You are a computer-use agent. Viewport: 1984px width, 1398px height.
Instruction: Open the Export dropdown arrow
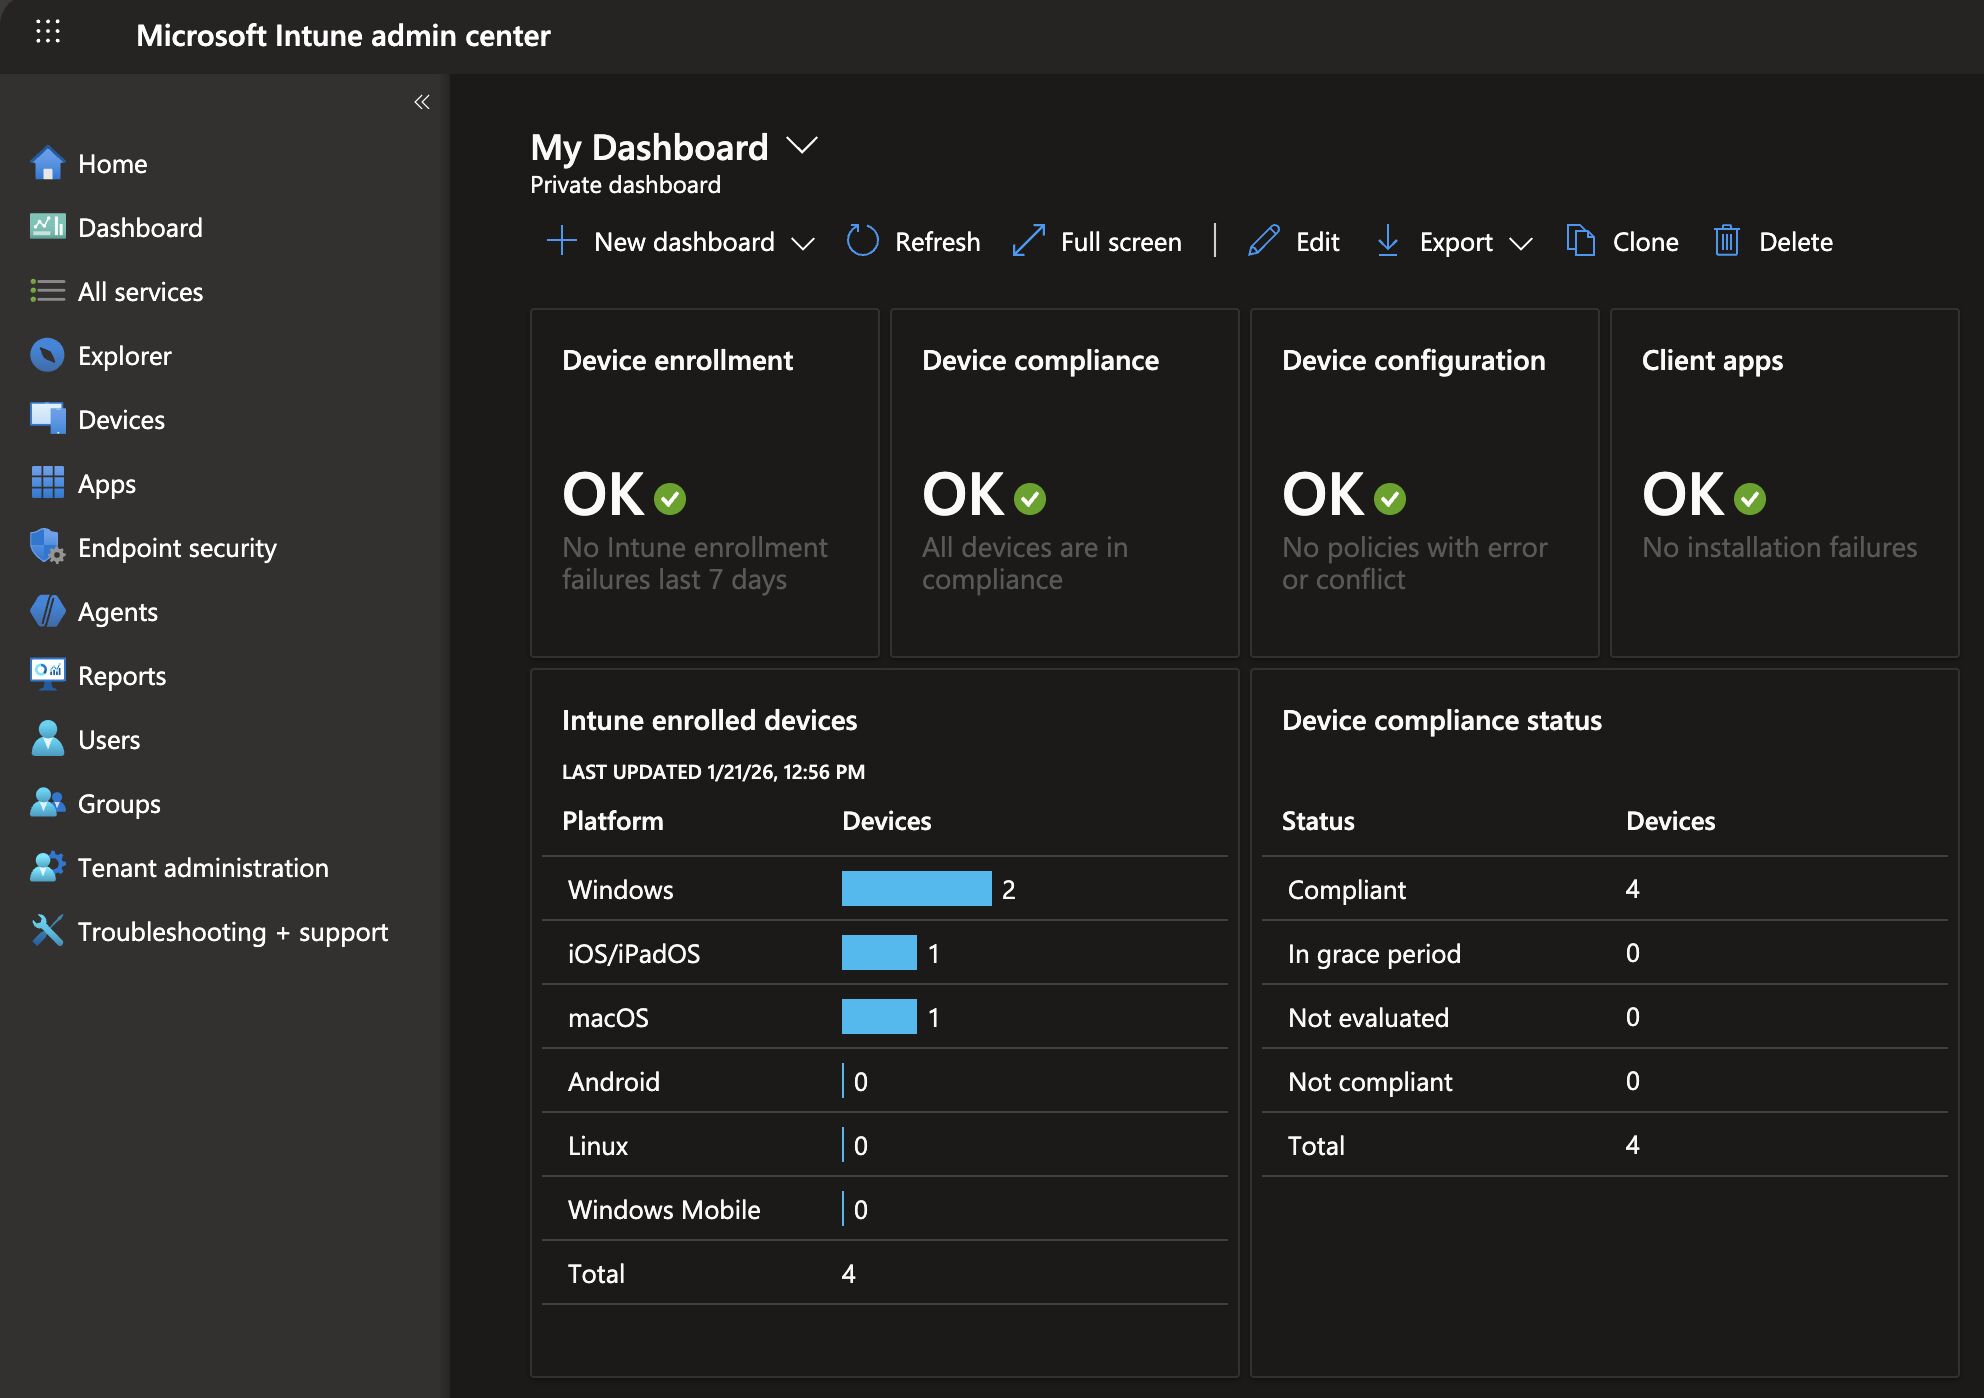point(1521,243)
